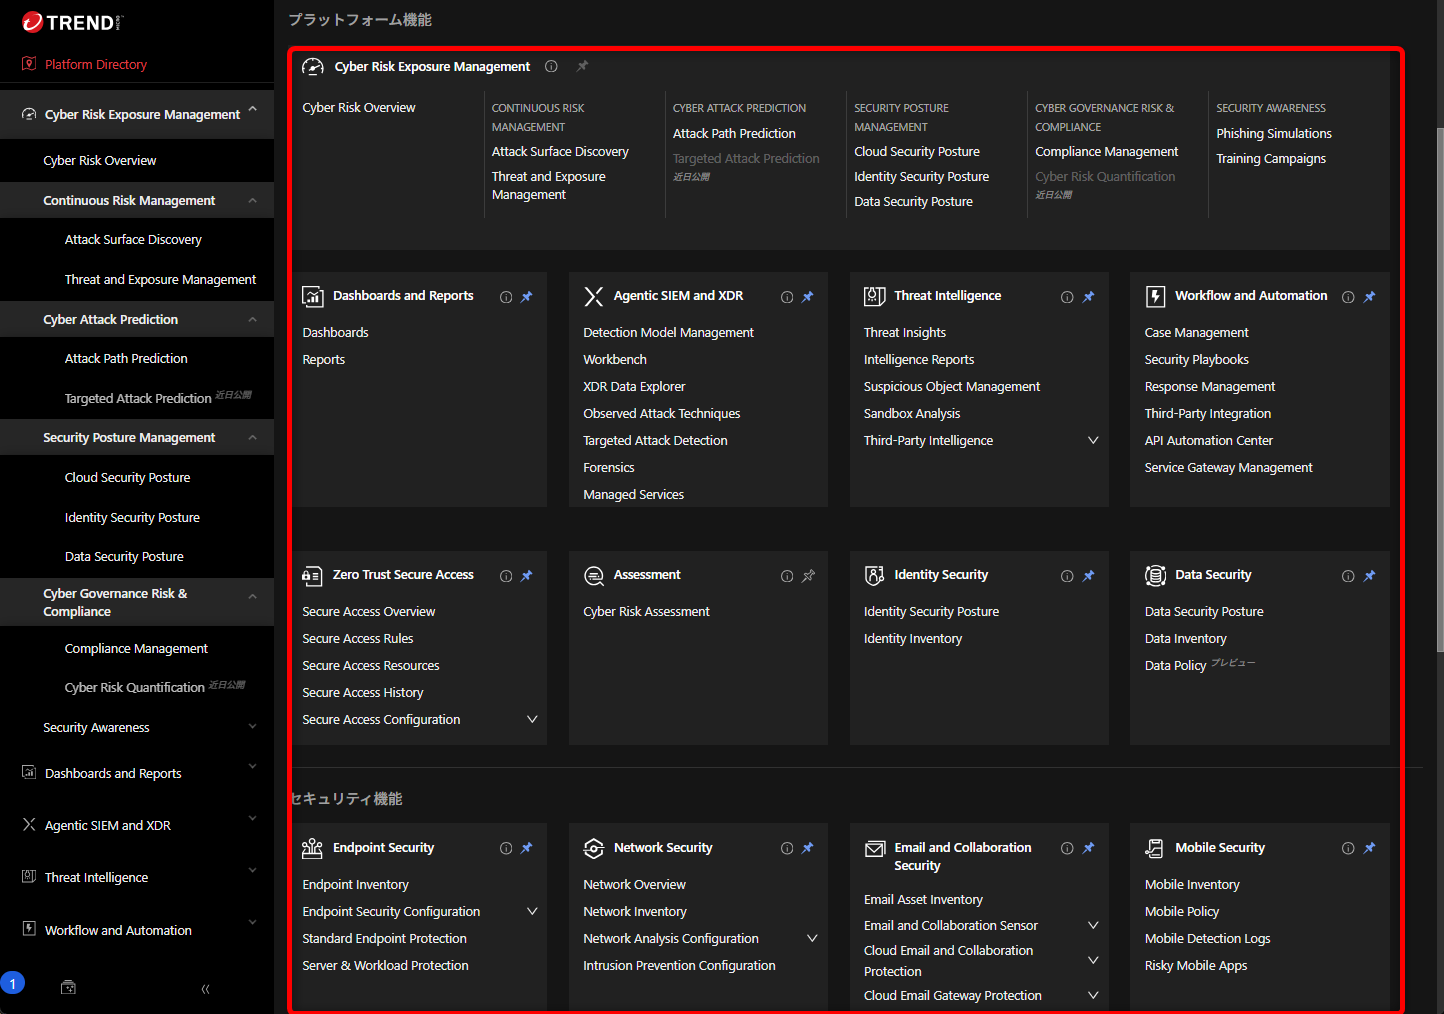This screenshot has height=1014, width=1444.
Task: Expand Endpoint Security Configuration submenu
Action: pos(532,911)
